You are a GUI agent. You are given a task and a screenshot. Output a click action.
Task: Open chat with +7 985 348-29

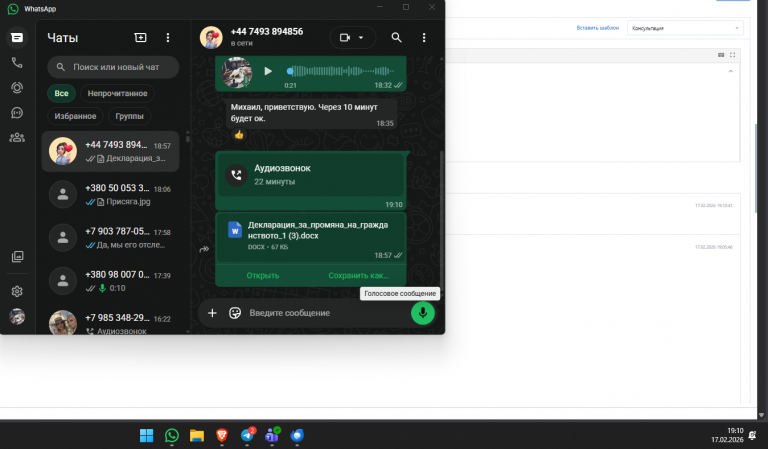click(111, 321)
